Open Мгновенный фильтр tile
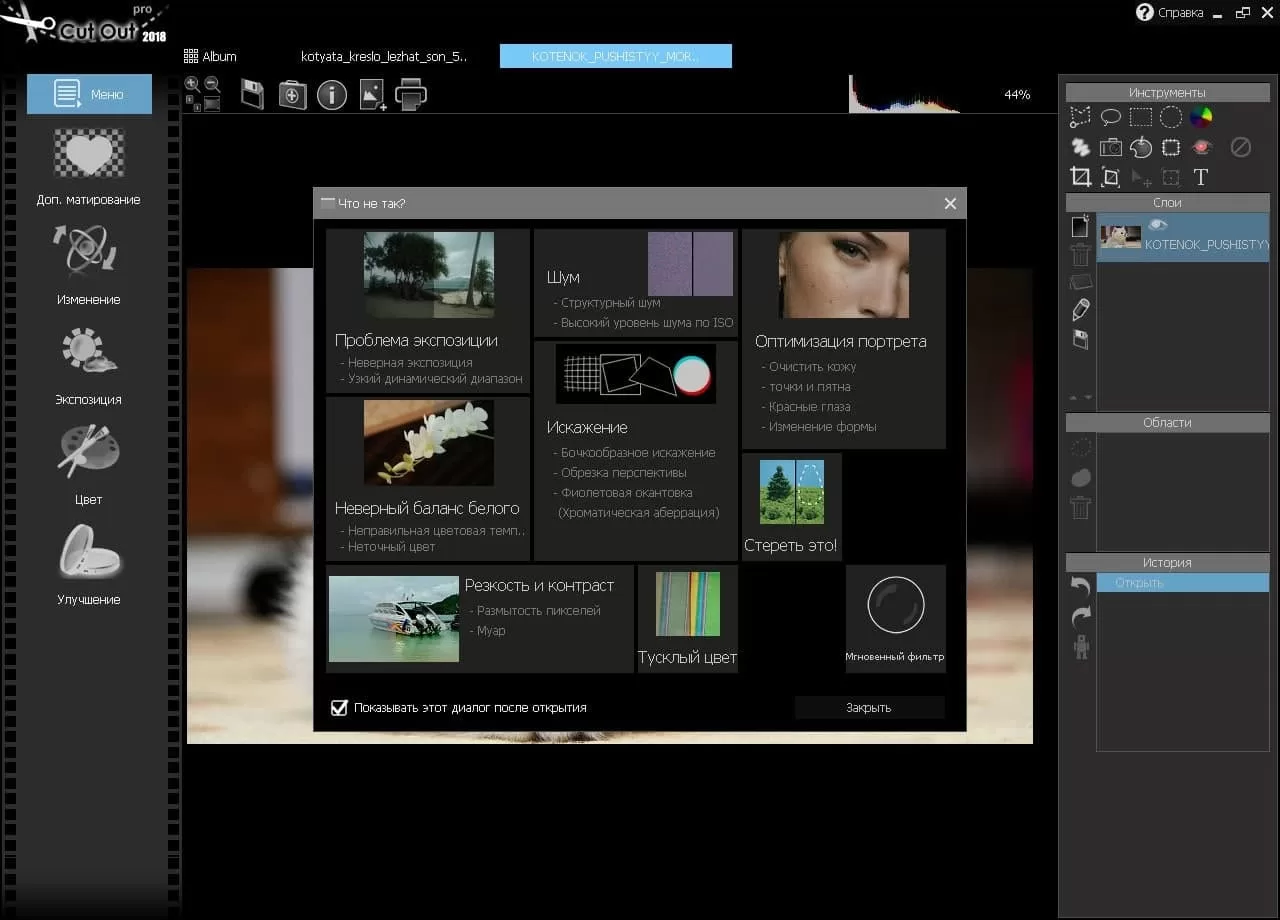Screen dimensions: 1280x920 pos(895,618)
